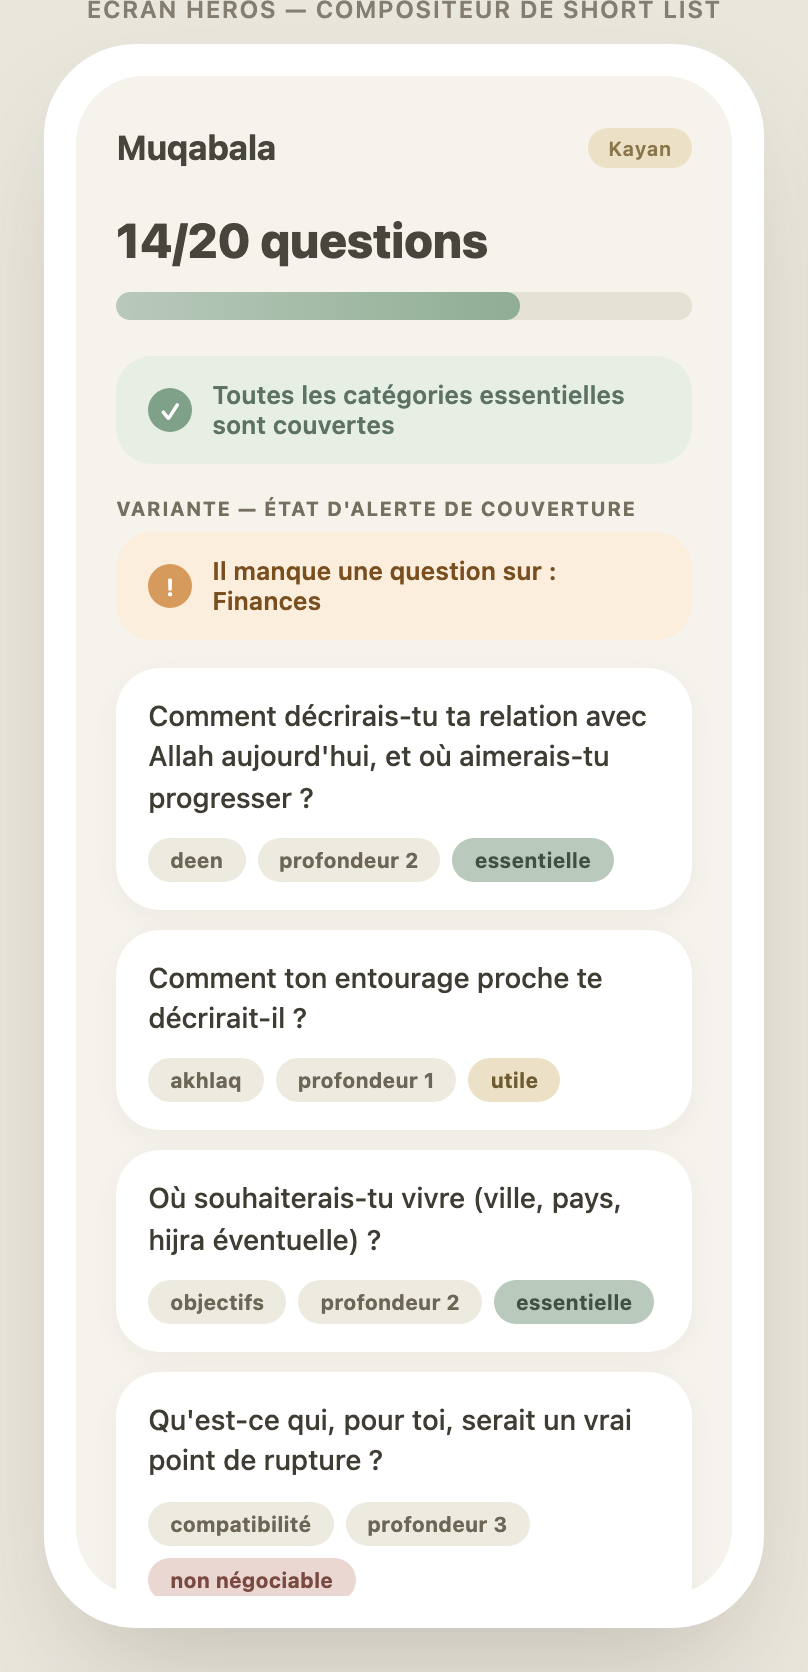Open the question about relation avec Allah
Viewport: 808px width, 1672px height.
(404, 789)
